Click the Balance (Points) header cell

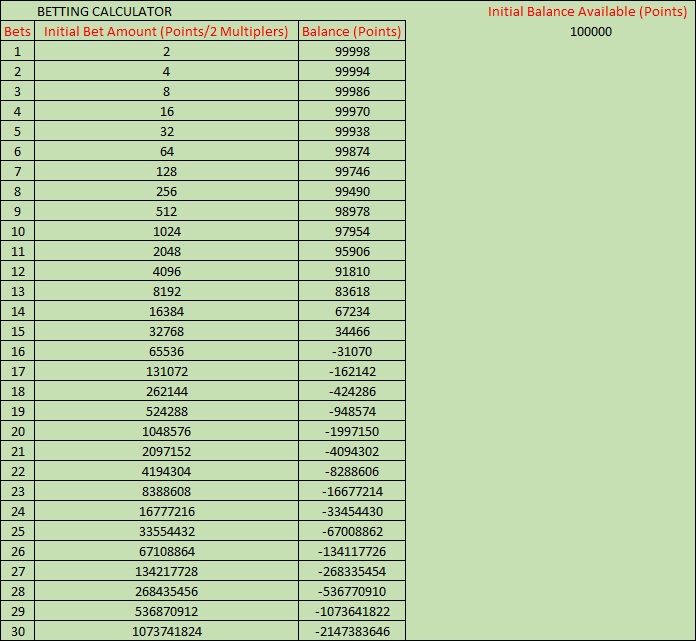click(352, 31)
